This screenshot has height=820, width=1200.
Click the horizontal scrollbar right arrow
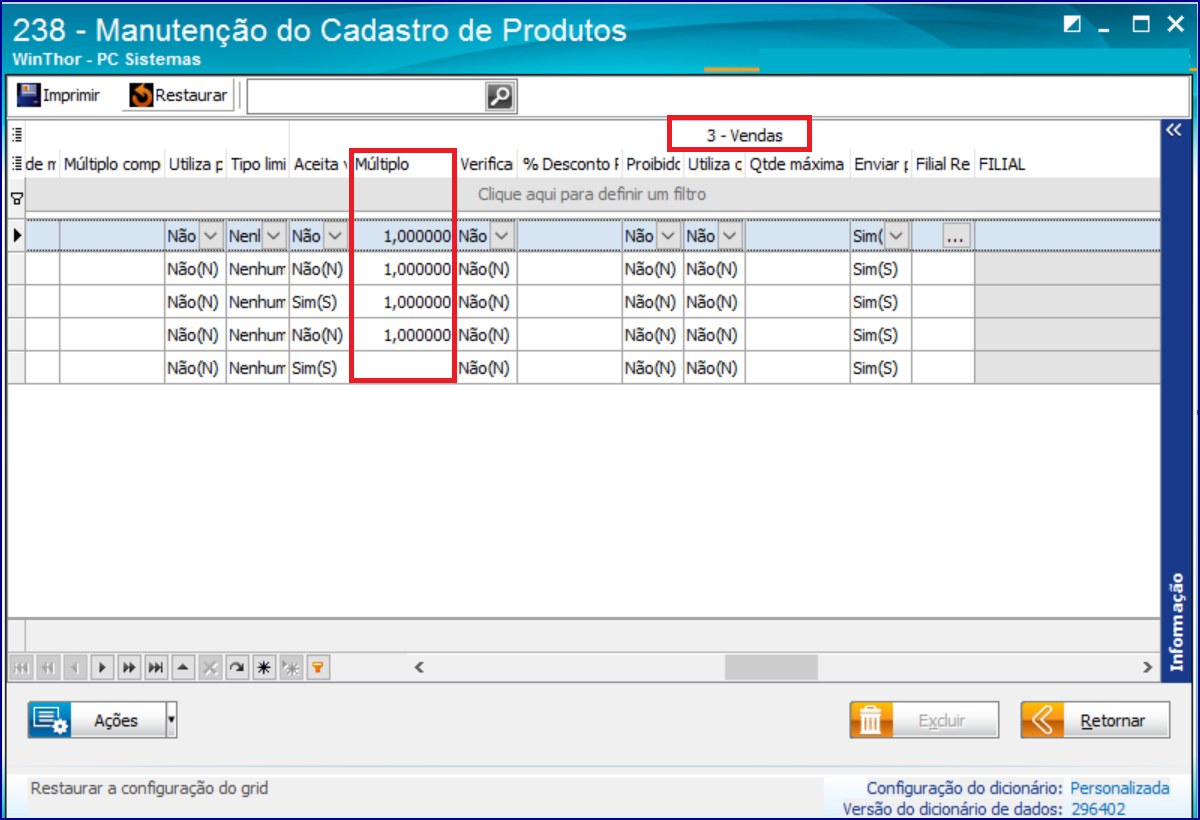1148,666
